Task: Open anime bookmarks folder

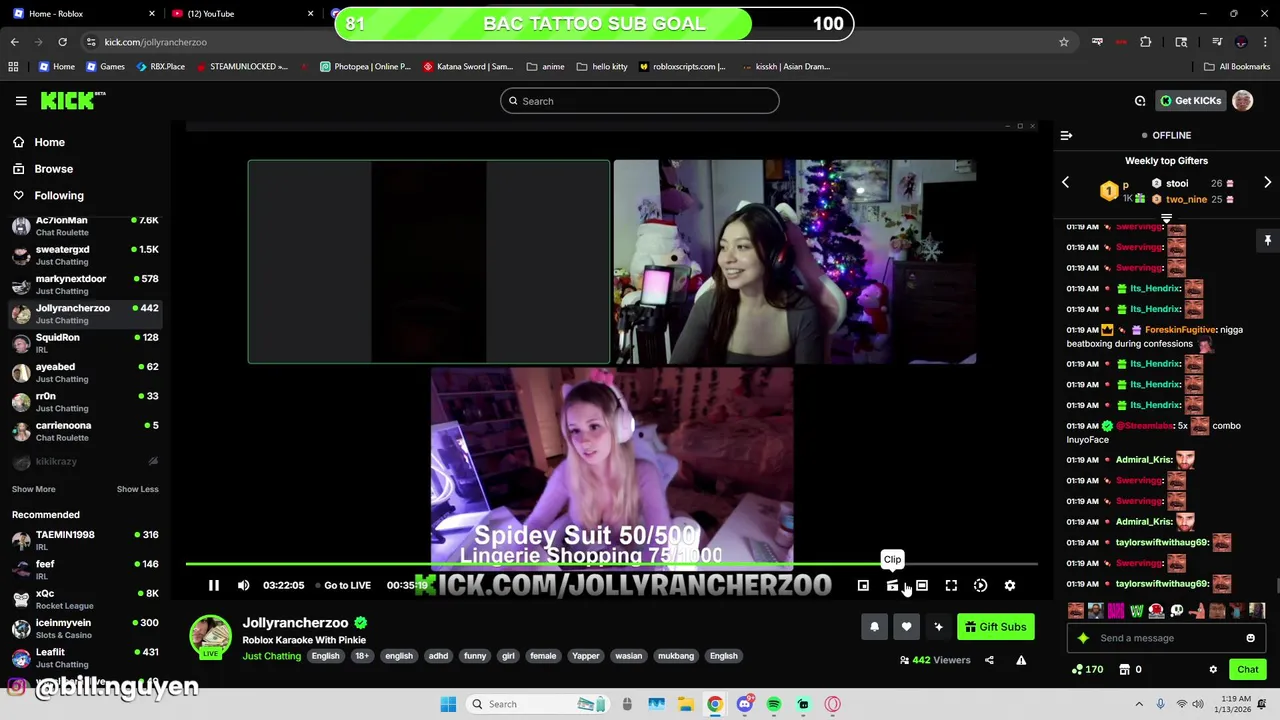Action: [545, 67]
